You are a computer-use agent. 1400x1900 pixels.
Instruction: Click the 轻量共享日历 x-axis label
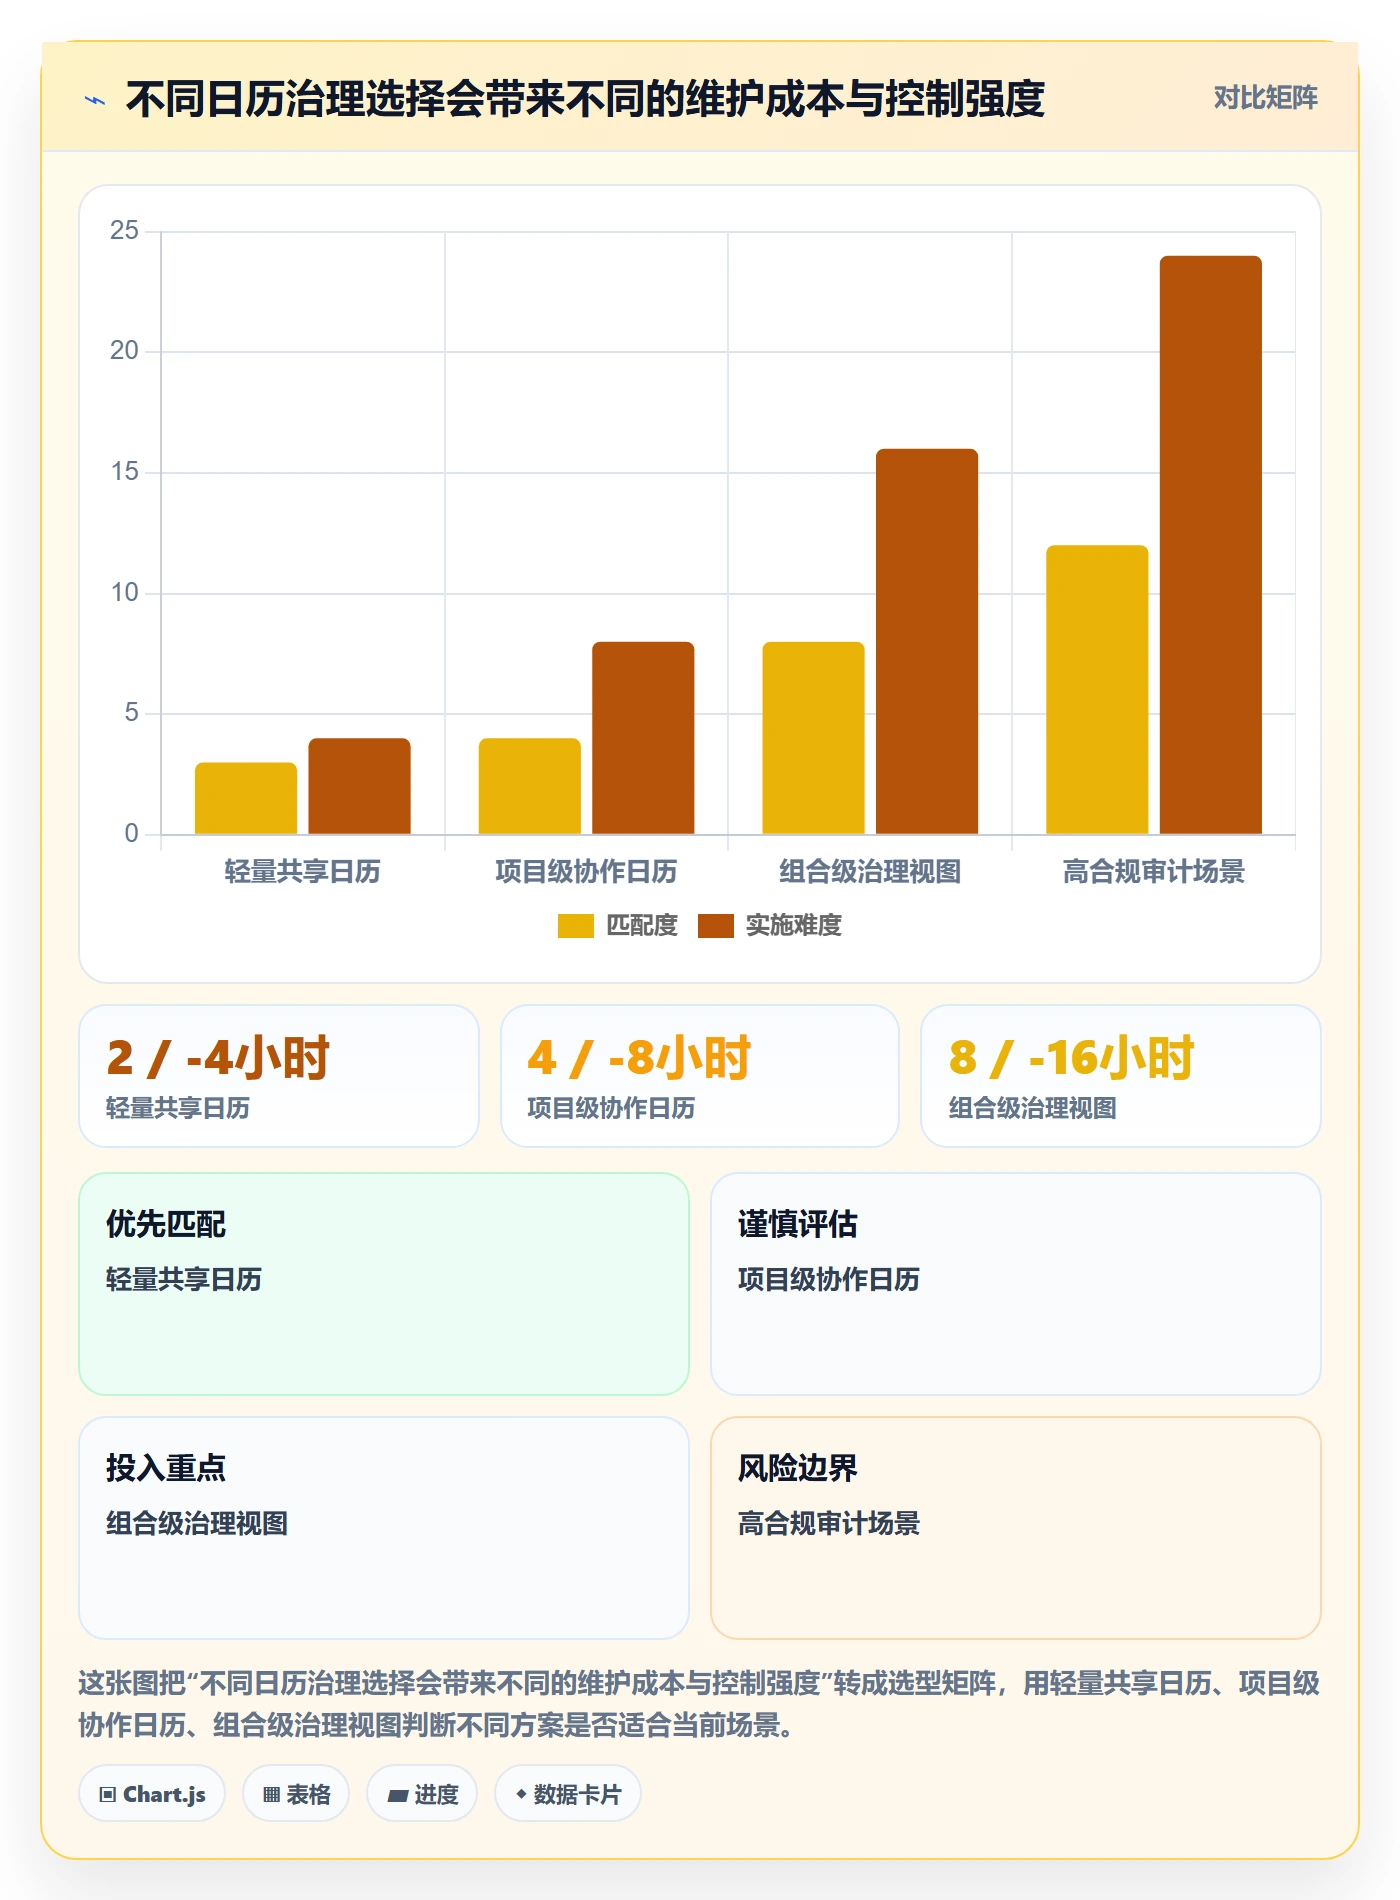(303, 872)
